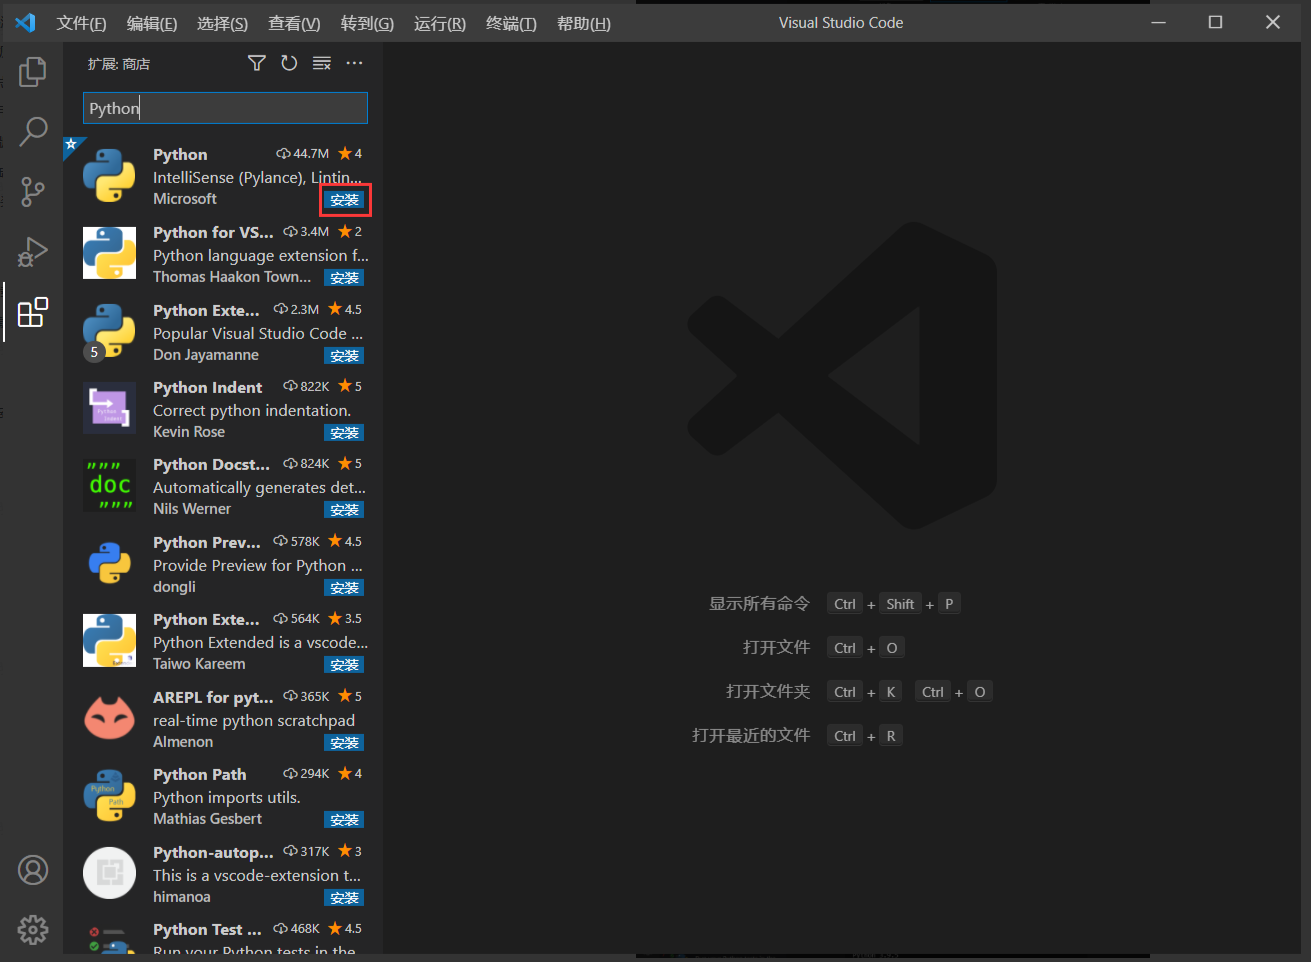This screenshot has width=1311, height=962.
Task: Click the 822K download count on Python Indent
Action: coord(307,386)
